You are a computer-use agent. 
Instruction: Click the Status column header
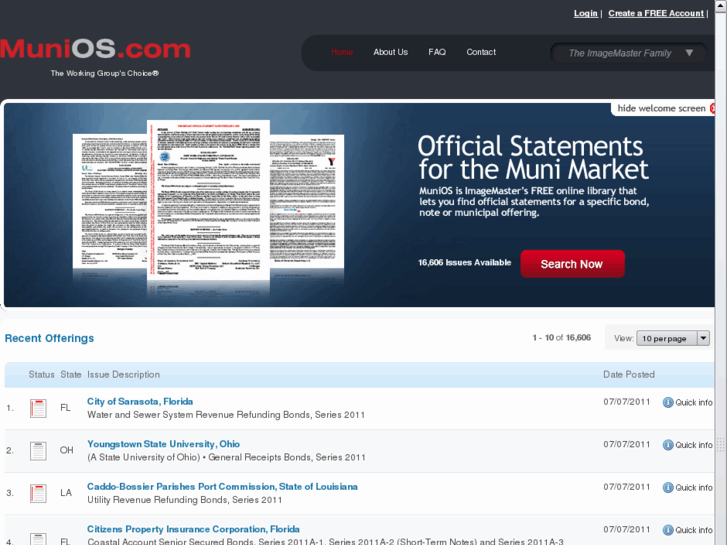pos(41,374)
